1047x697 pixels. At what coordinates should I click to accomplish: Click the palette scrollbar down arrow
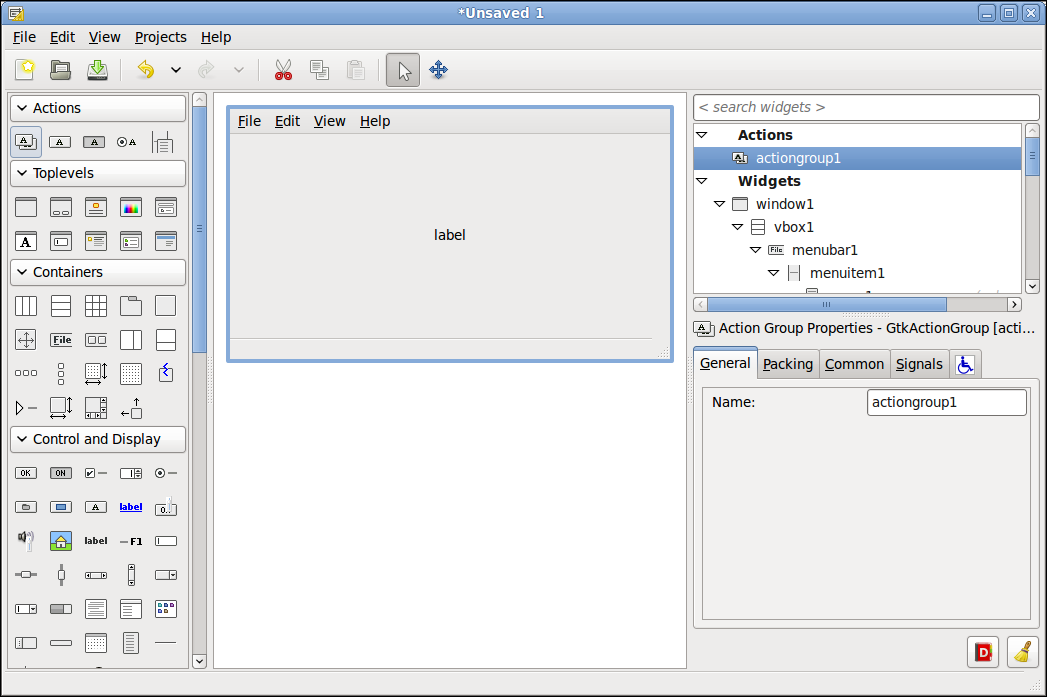tap(199, 662)
